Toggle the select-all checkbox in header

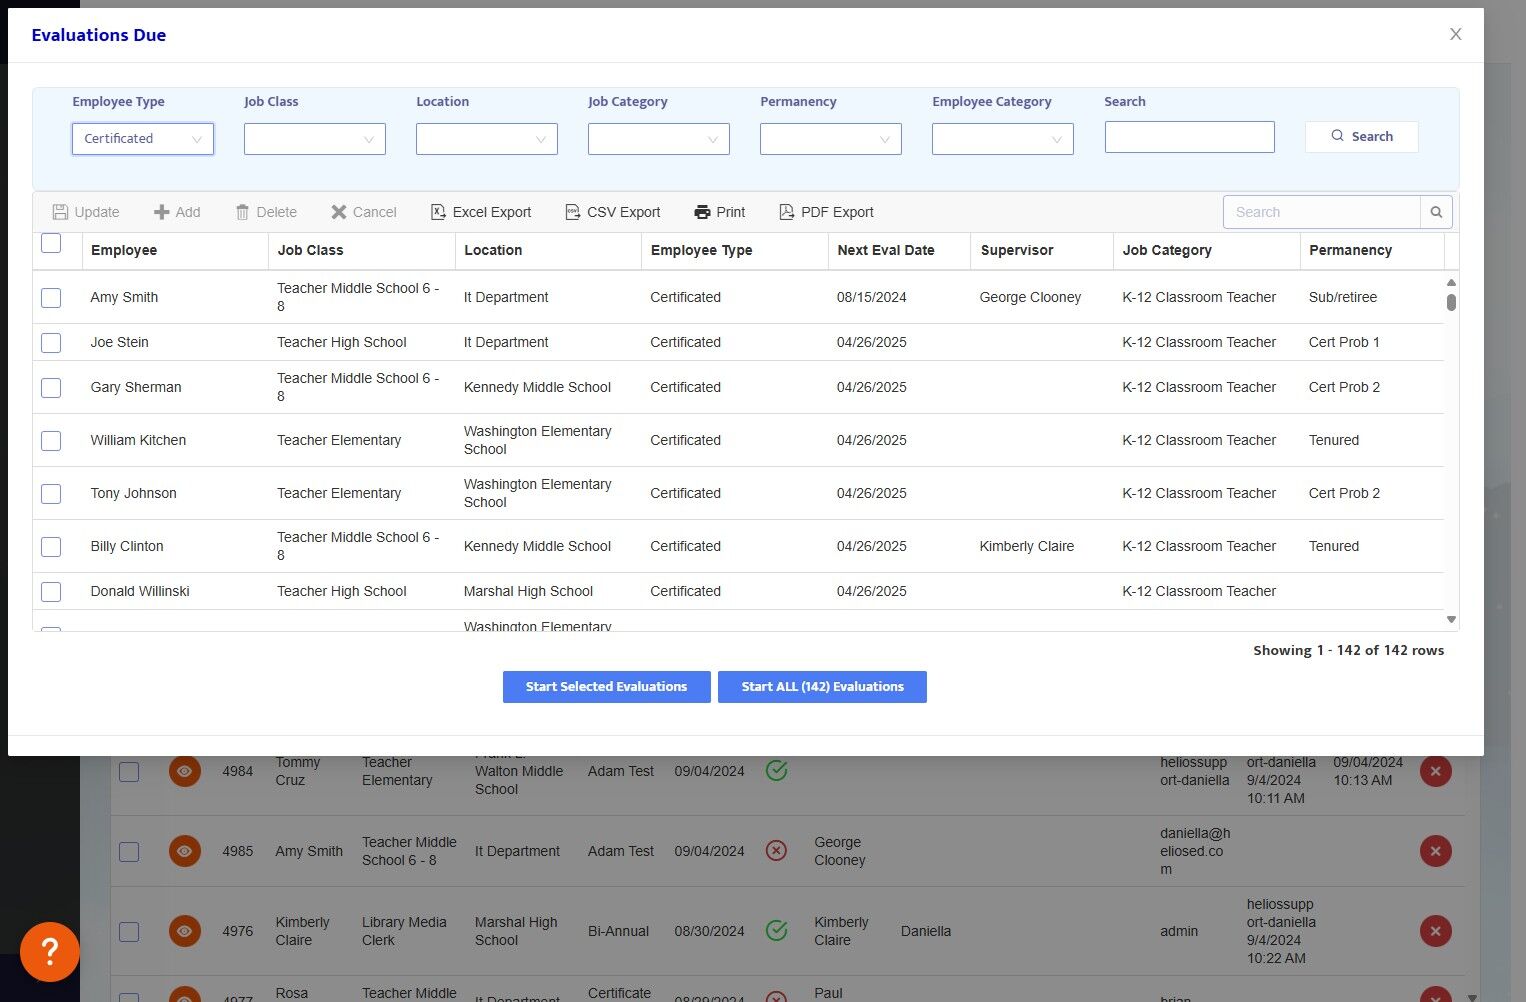pyautogui.click(x=51, y=243)
